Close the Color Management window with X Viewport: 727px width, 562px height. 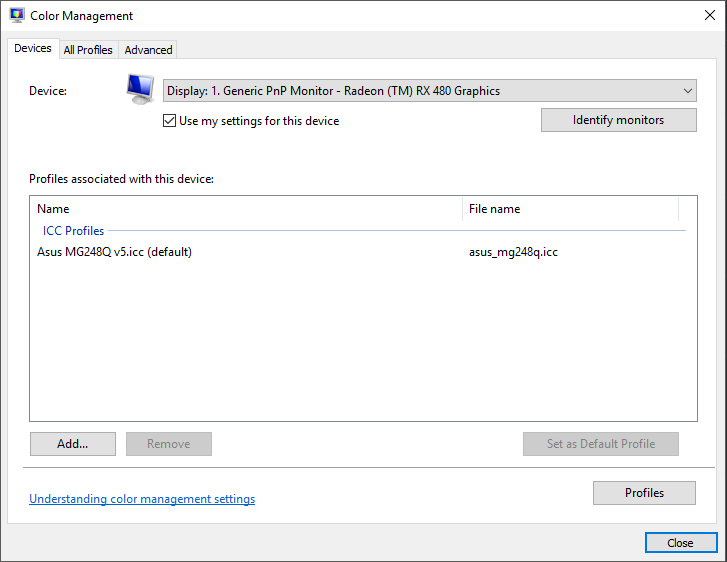pyautogui.click(x=709, y=15)
